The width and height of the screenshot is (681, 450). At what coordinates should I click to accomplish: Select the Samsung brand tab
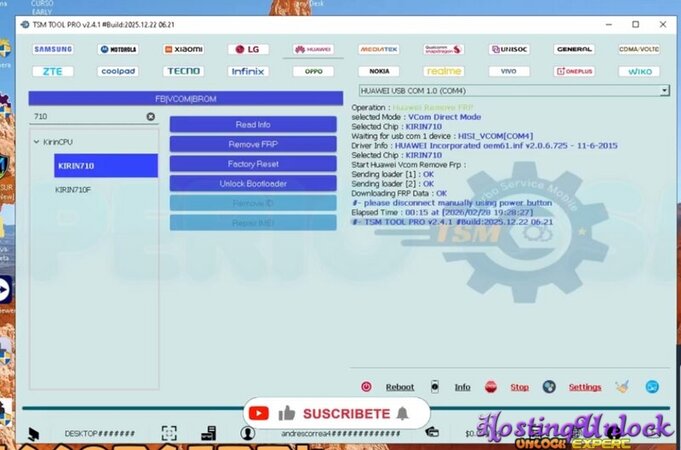click(52, 49)
